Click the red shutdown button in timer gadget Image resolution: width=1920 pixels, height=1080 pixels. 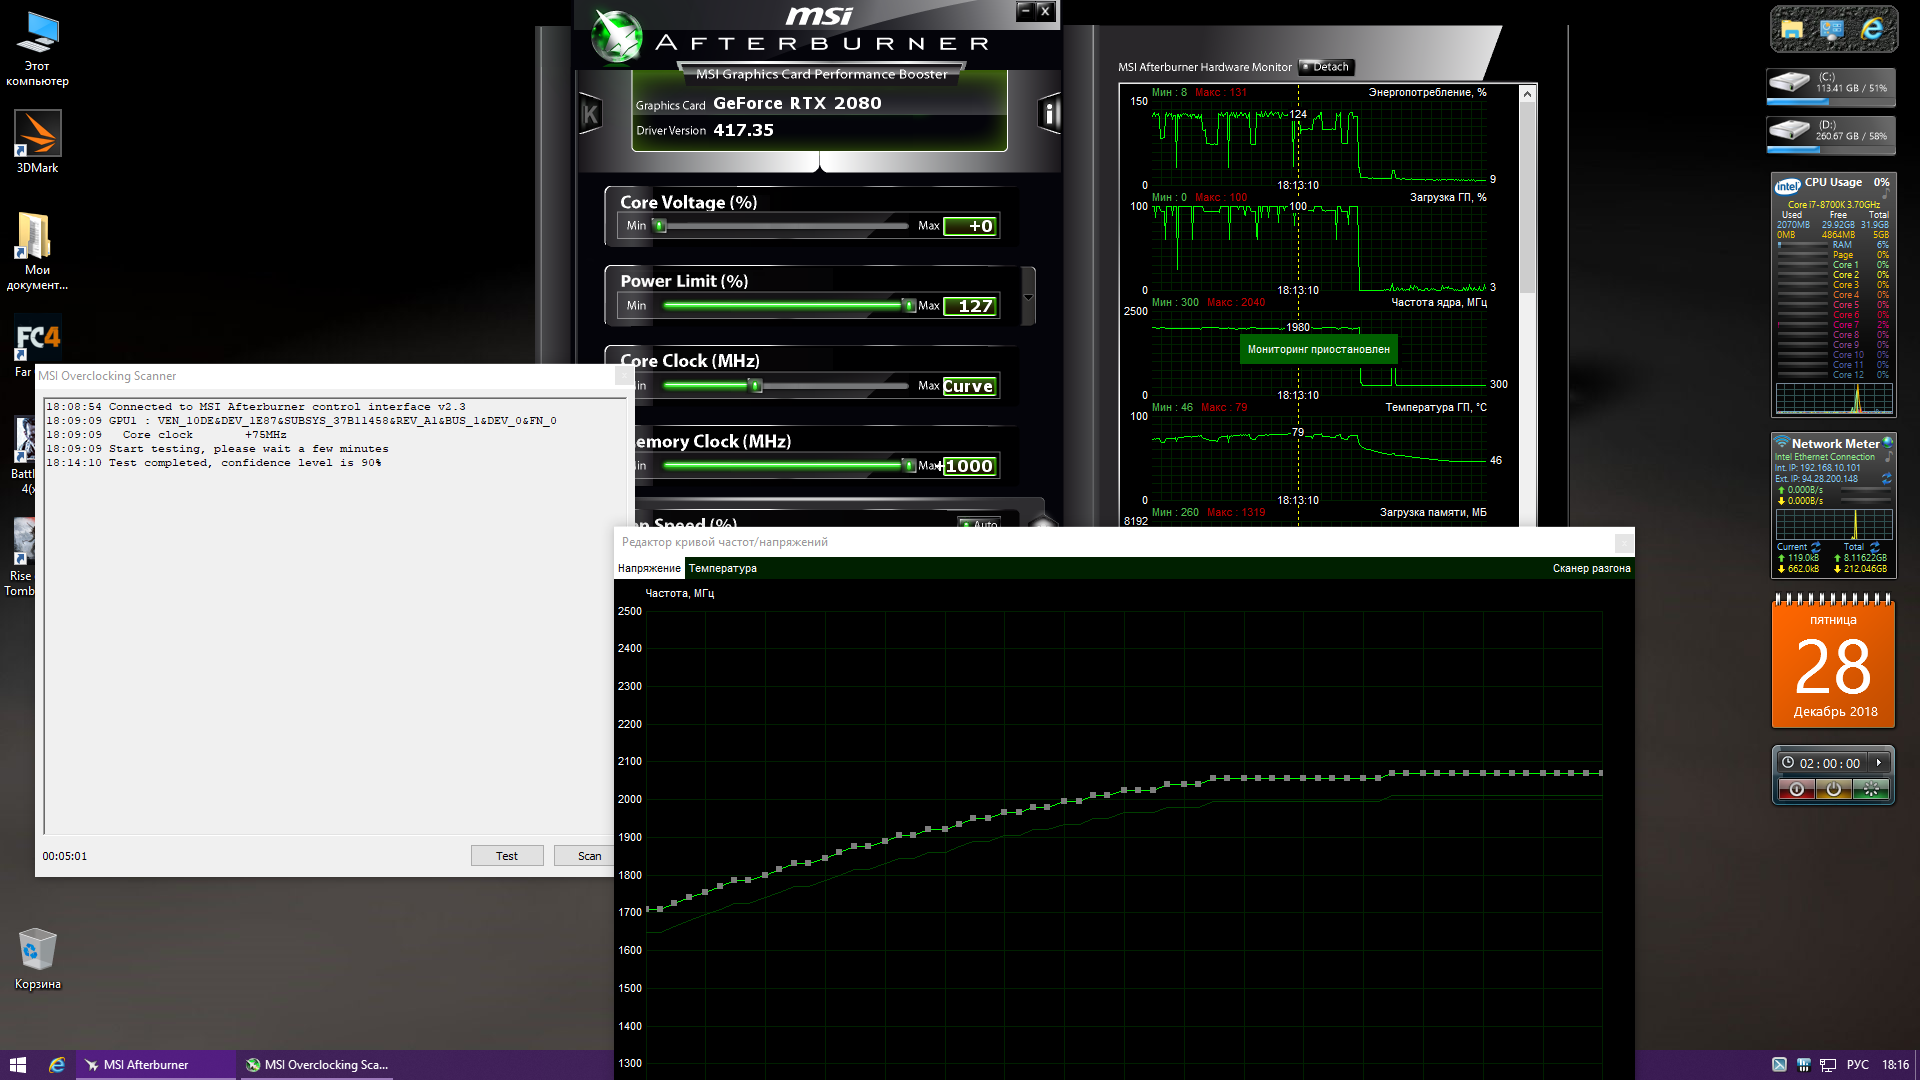click(x=1796, y=789)
